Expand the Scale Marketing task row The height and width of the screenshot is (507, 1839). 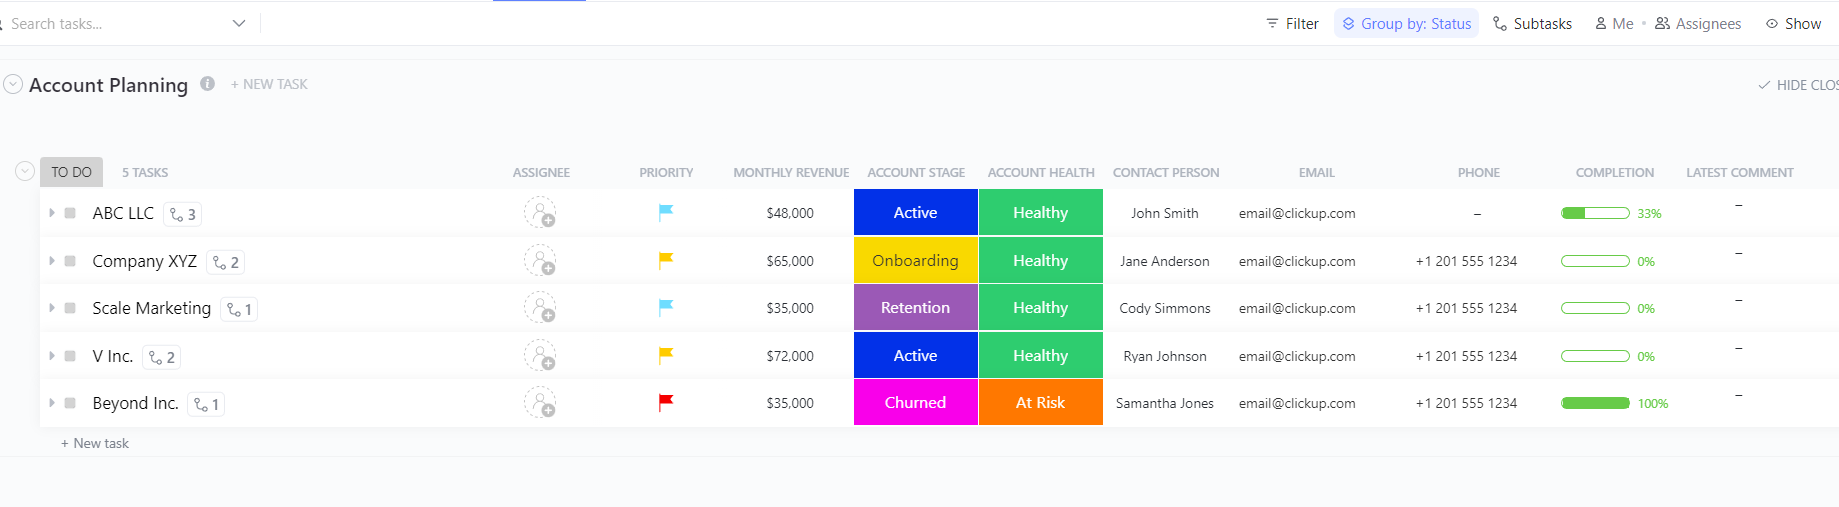coord(52,308)
